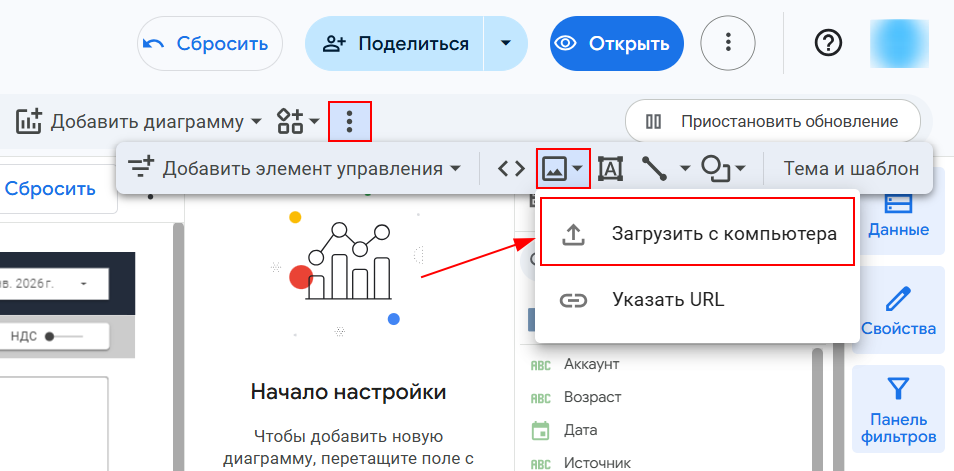Open the Свойства side panel
The width and height of the screenshot is (954, 471).
(x=898, y=311)
